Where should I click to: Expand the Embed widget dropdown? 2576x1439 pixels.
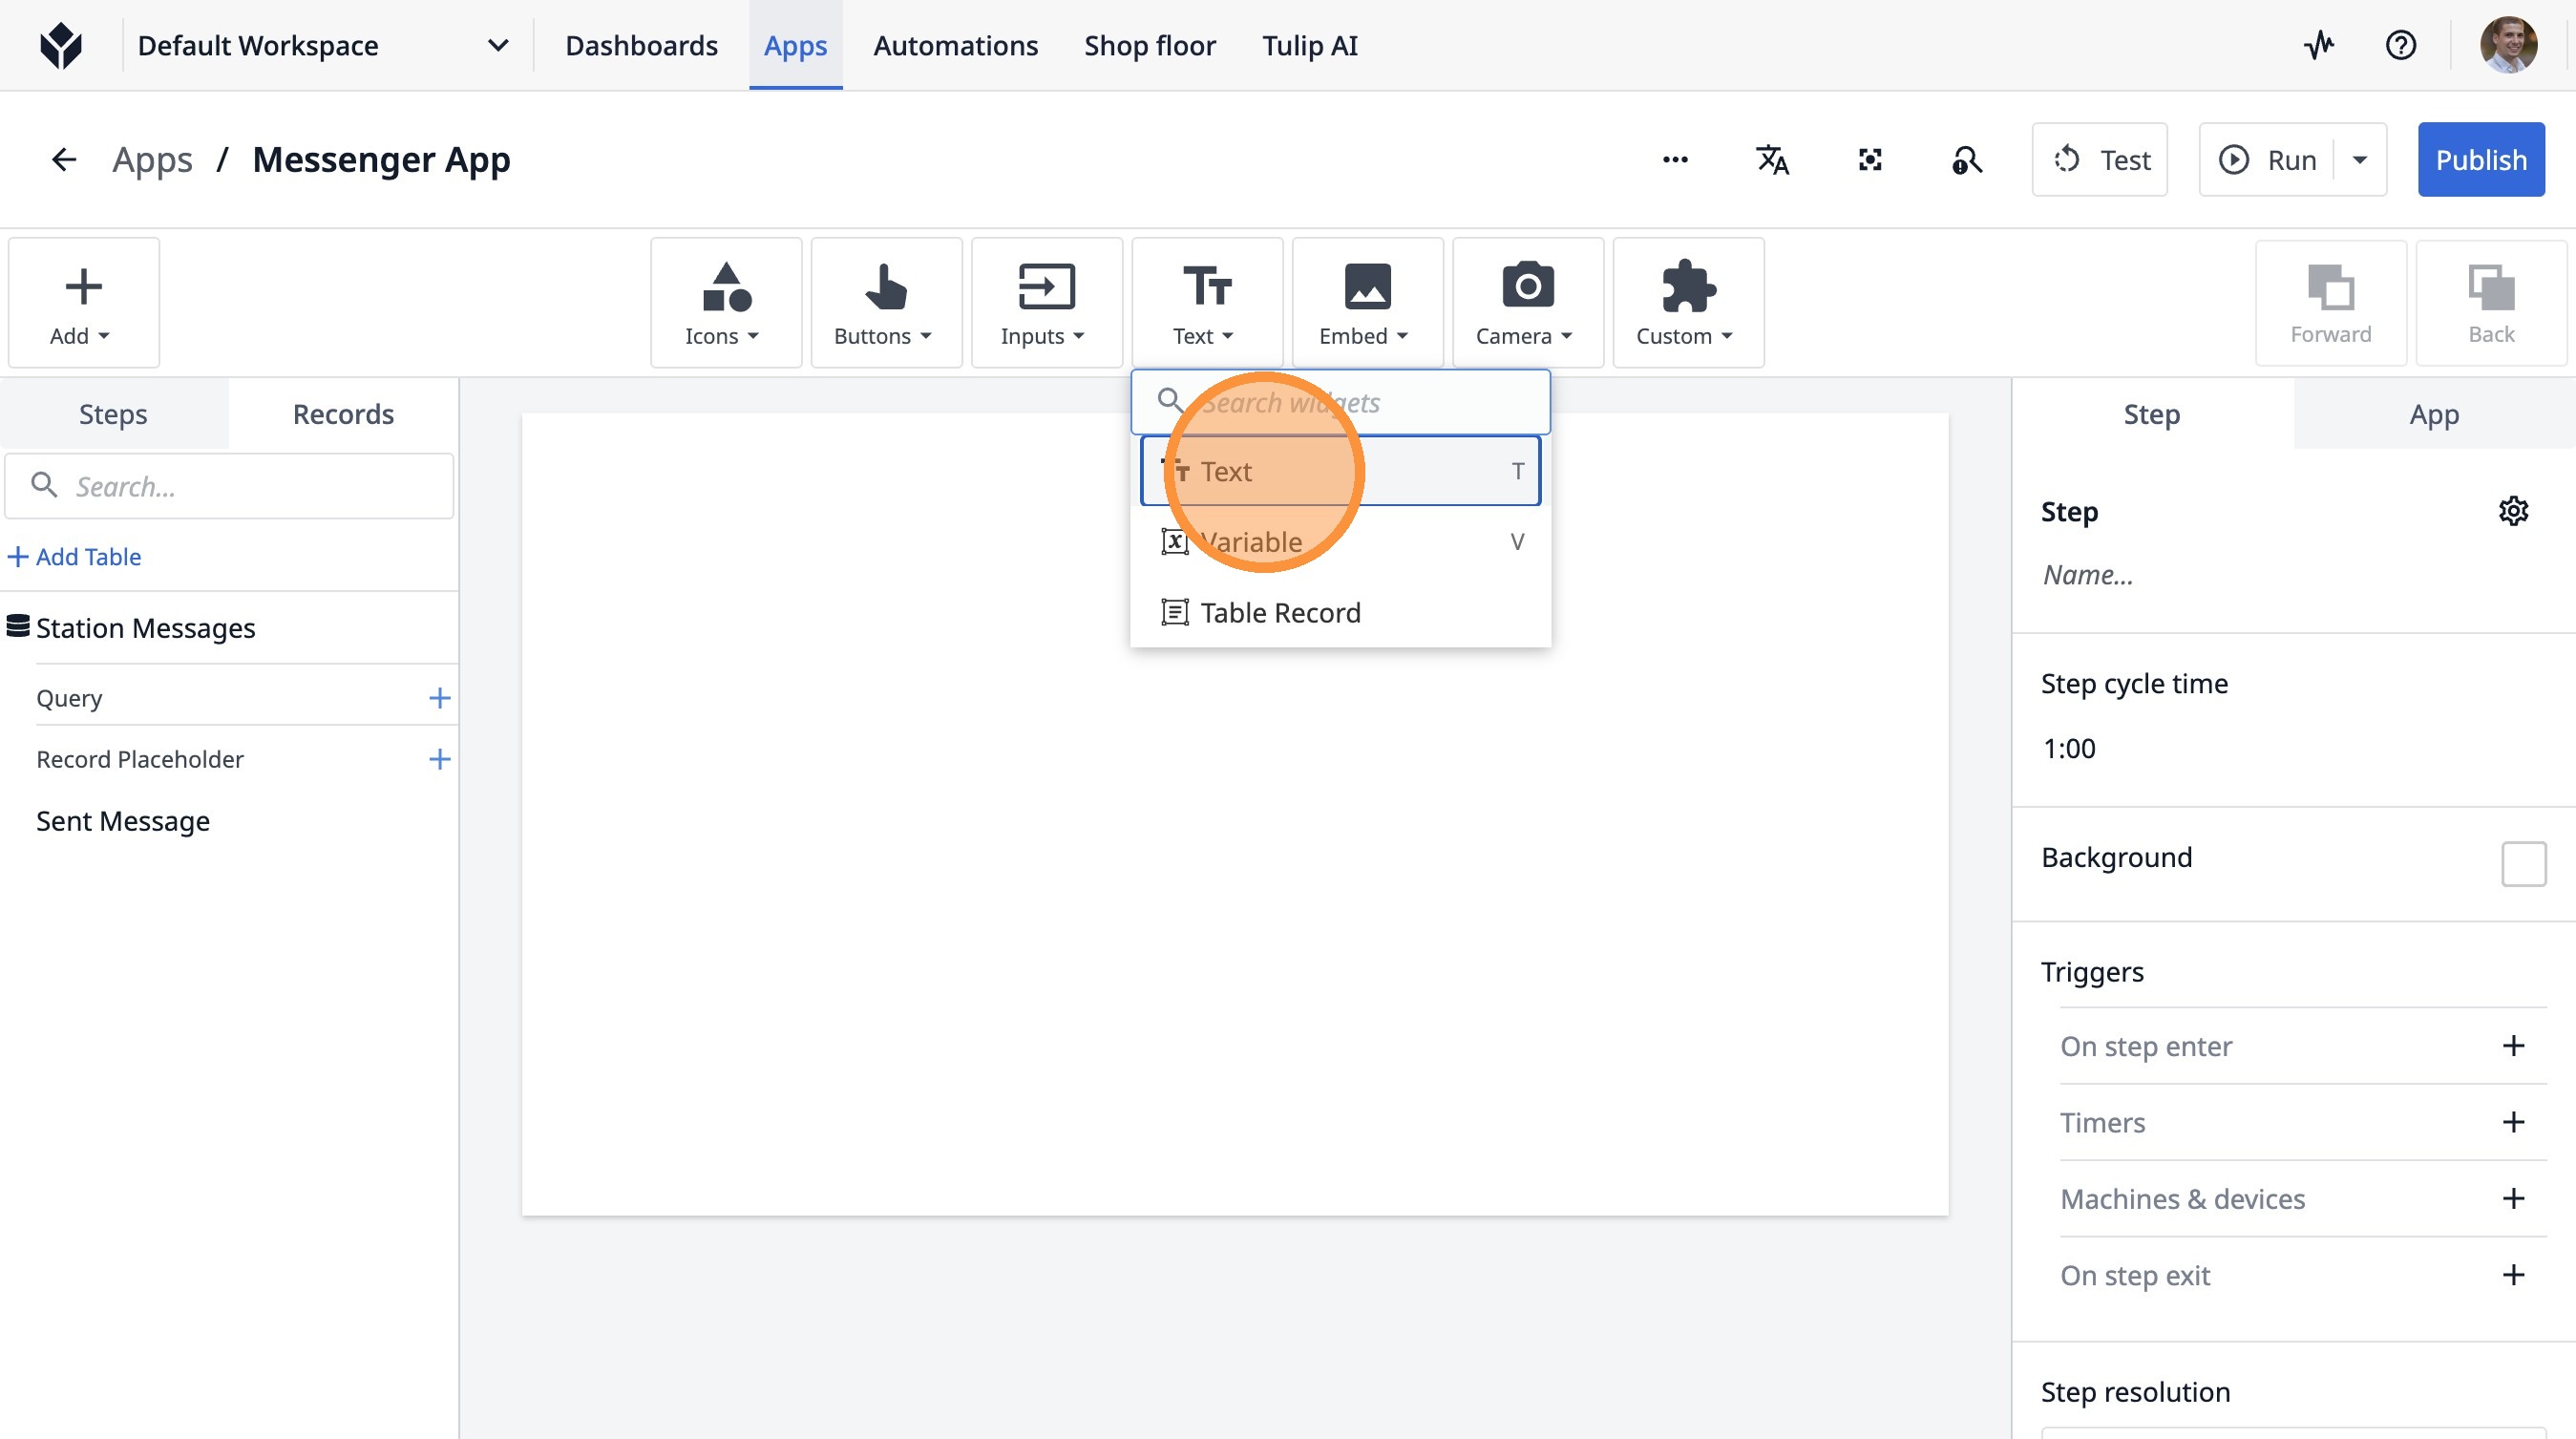[x=1366, y=303]
